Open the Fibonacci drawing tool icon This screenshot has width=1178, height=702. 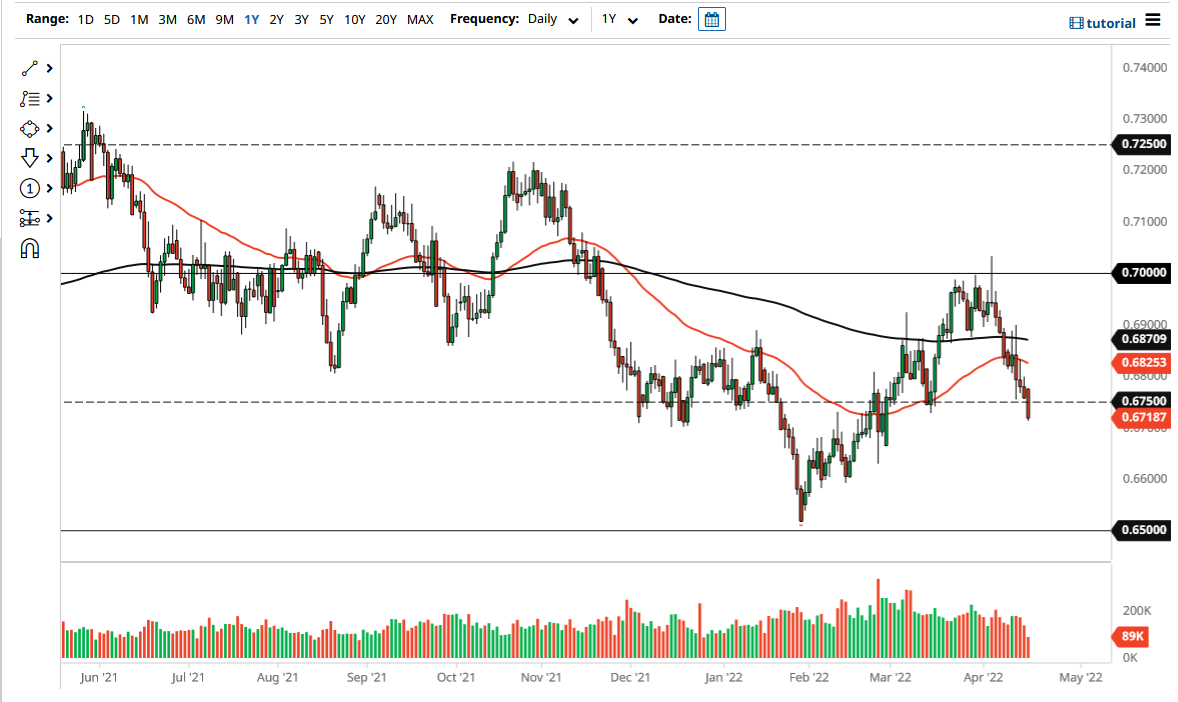(27, 98)
